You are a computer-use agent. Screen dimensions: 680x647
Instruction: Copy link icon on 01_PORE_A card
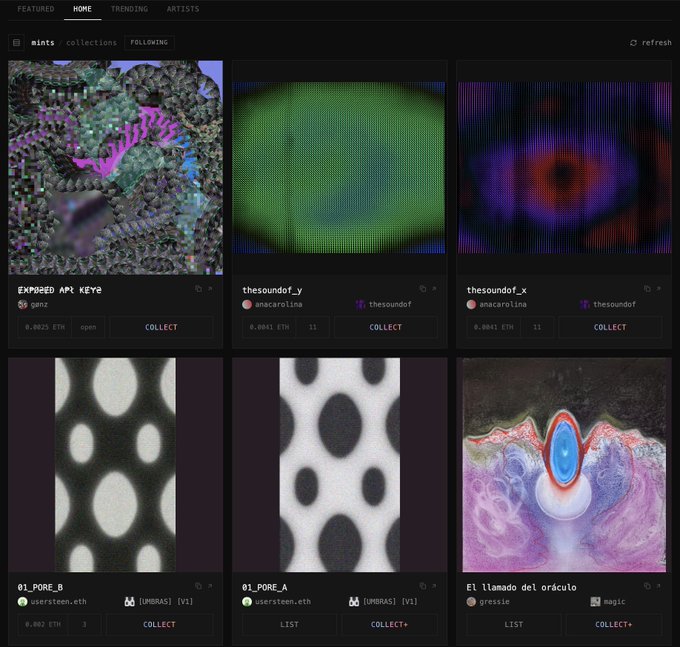coord(423,586)
